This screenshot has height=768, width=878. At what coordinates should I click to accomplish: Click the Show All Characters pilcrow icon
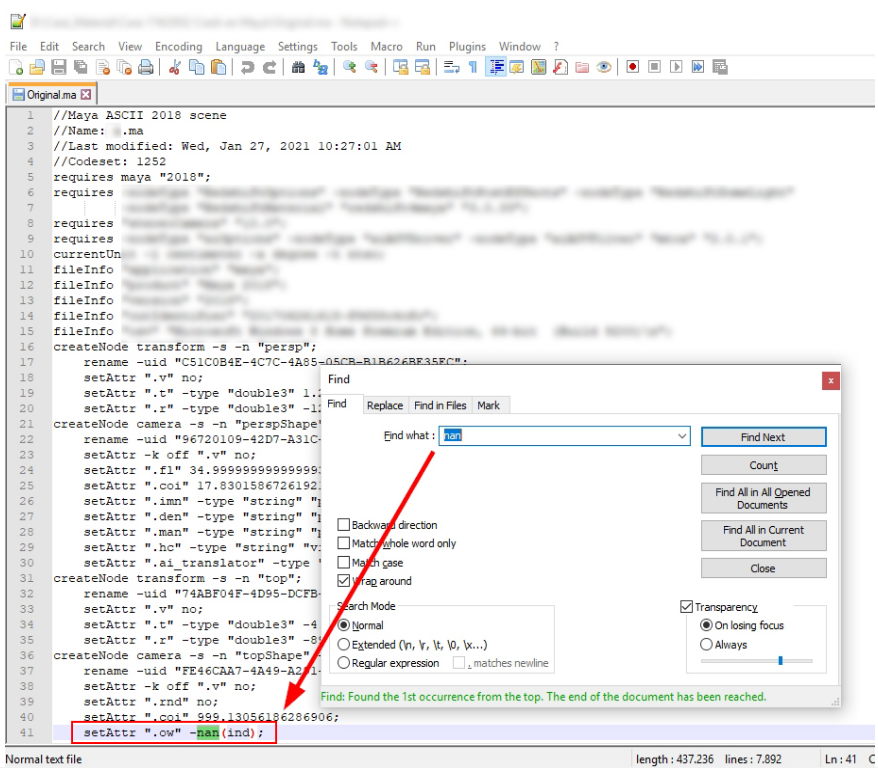(x=473, y=67)
